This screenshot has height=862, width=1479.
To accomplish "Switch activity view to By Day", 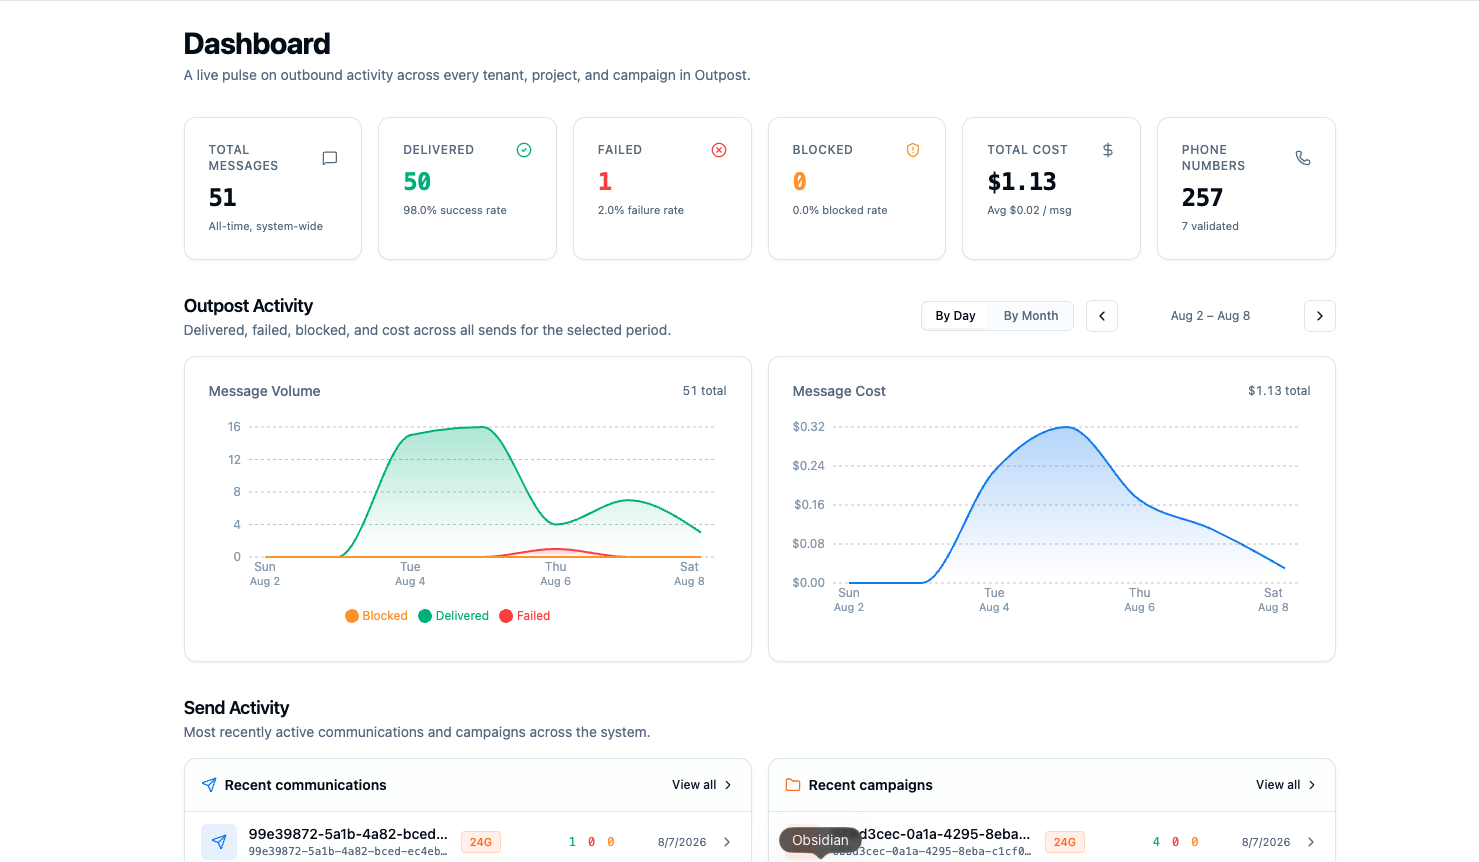I will (955, 316).
